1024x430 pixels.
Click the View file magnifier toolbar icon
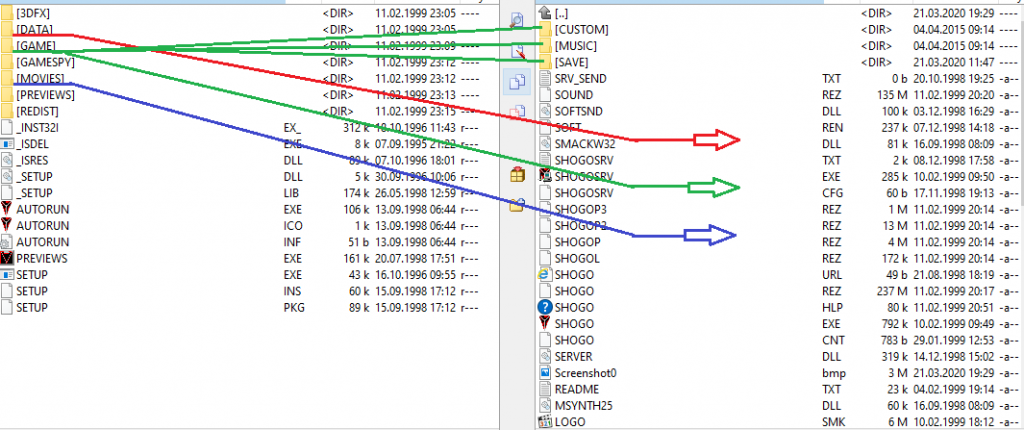[517, 20]
